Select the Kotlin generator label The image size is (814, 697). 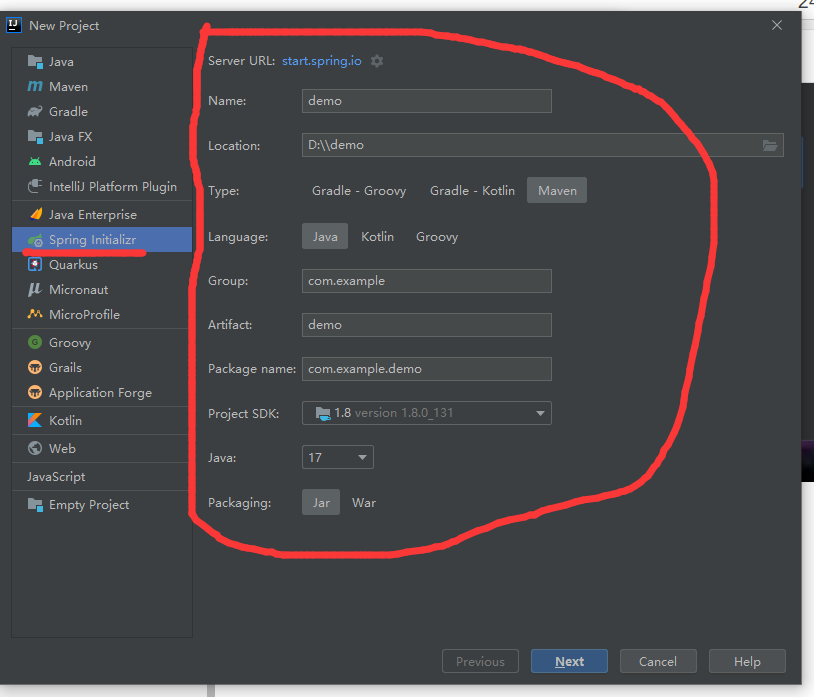[x=65, y=420]
